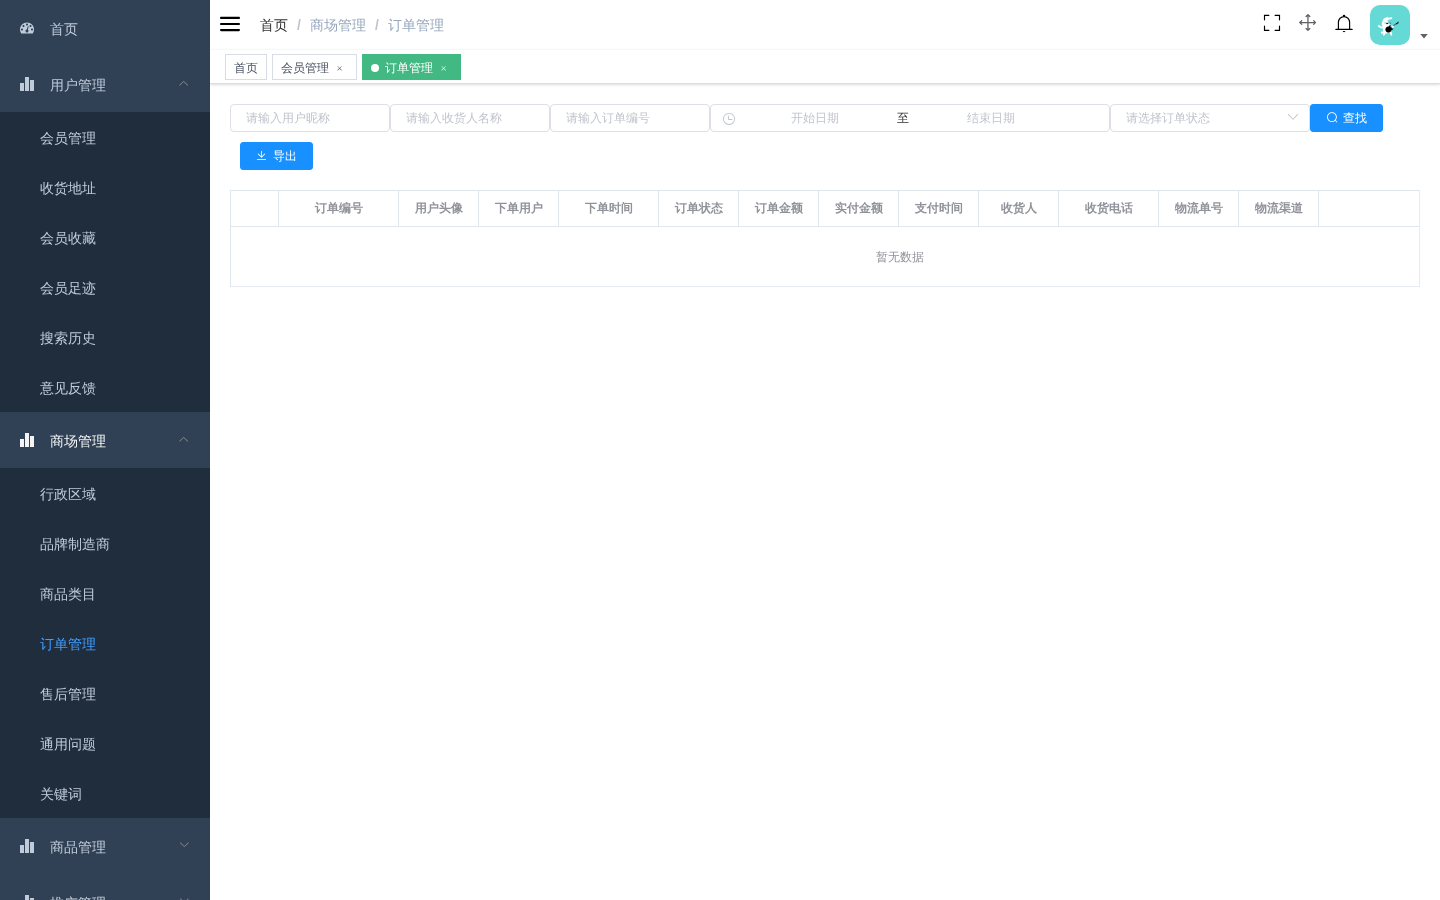Click the 导出 export button

coord(276,156)
